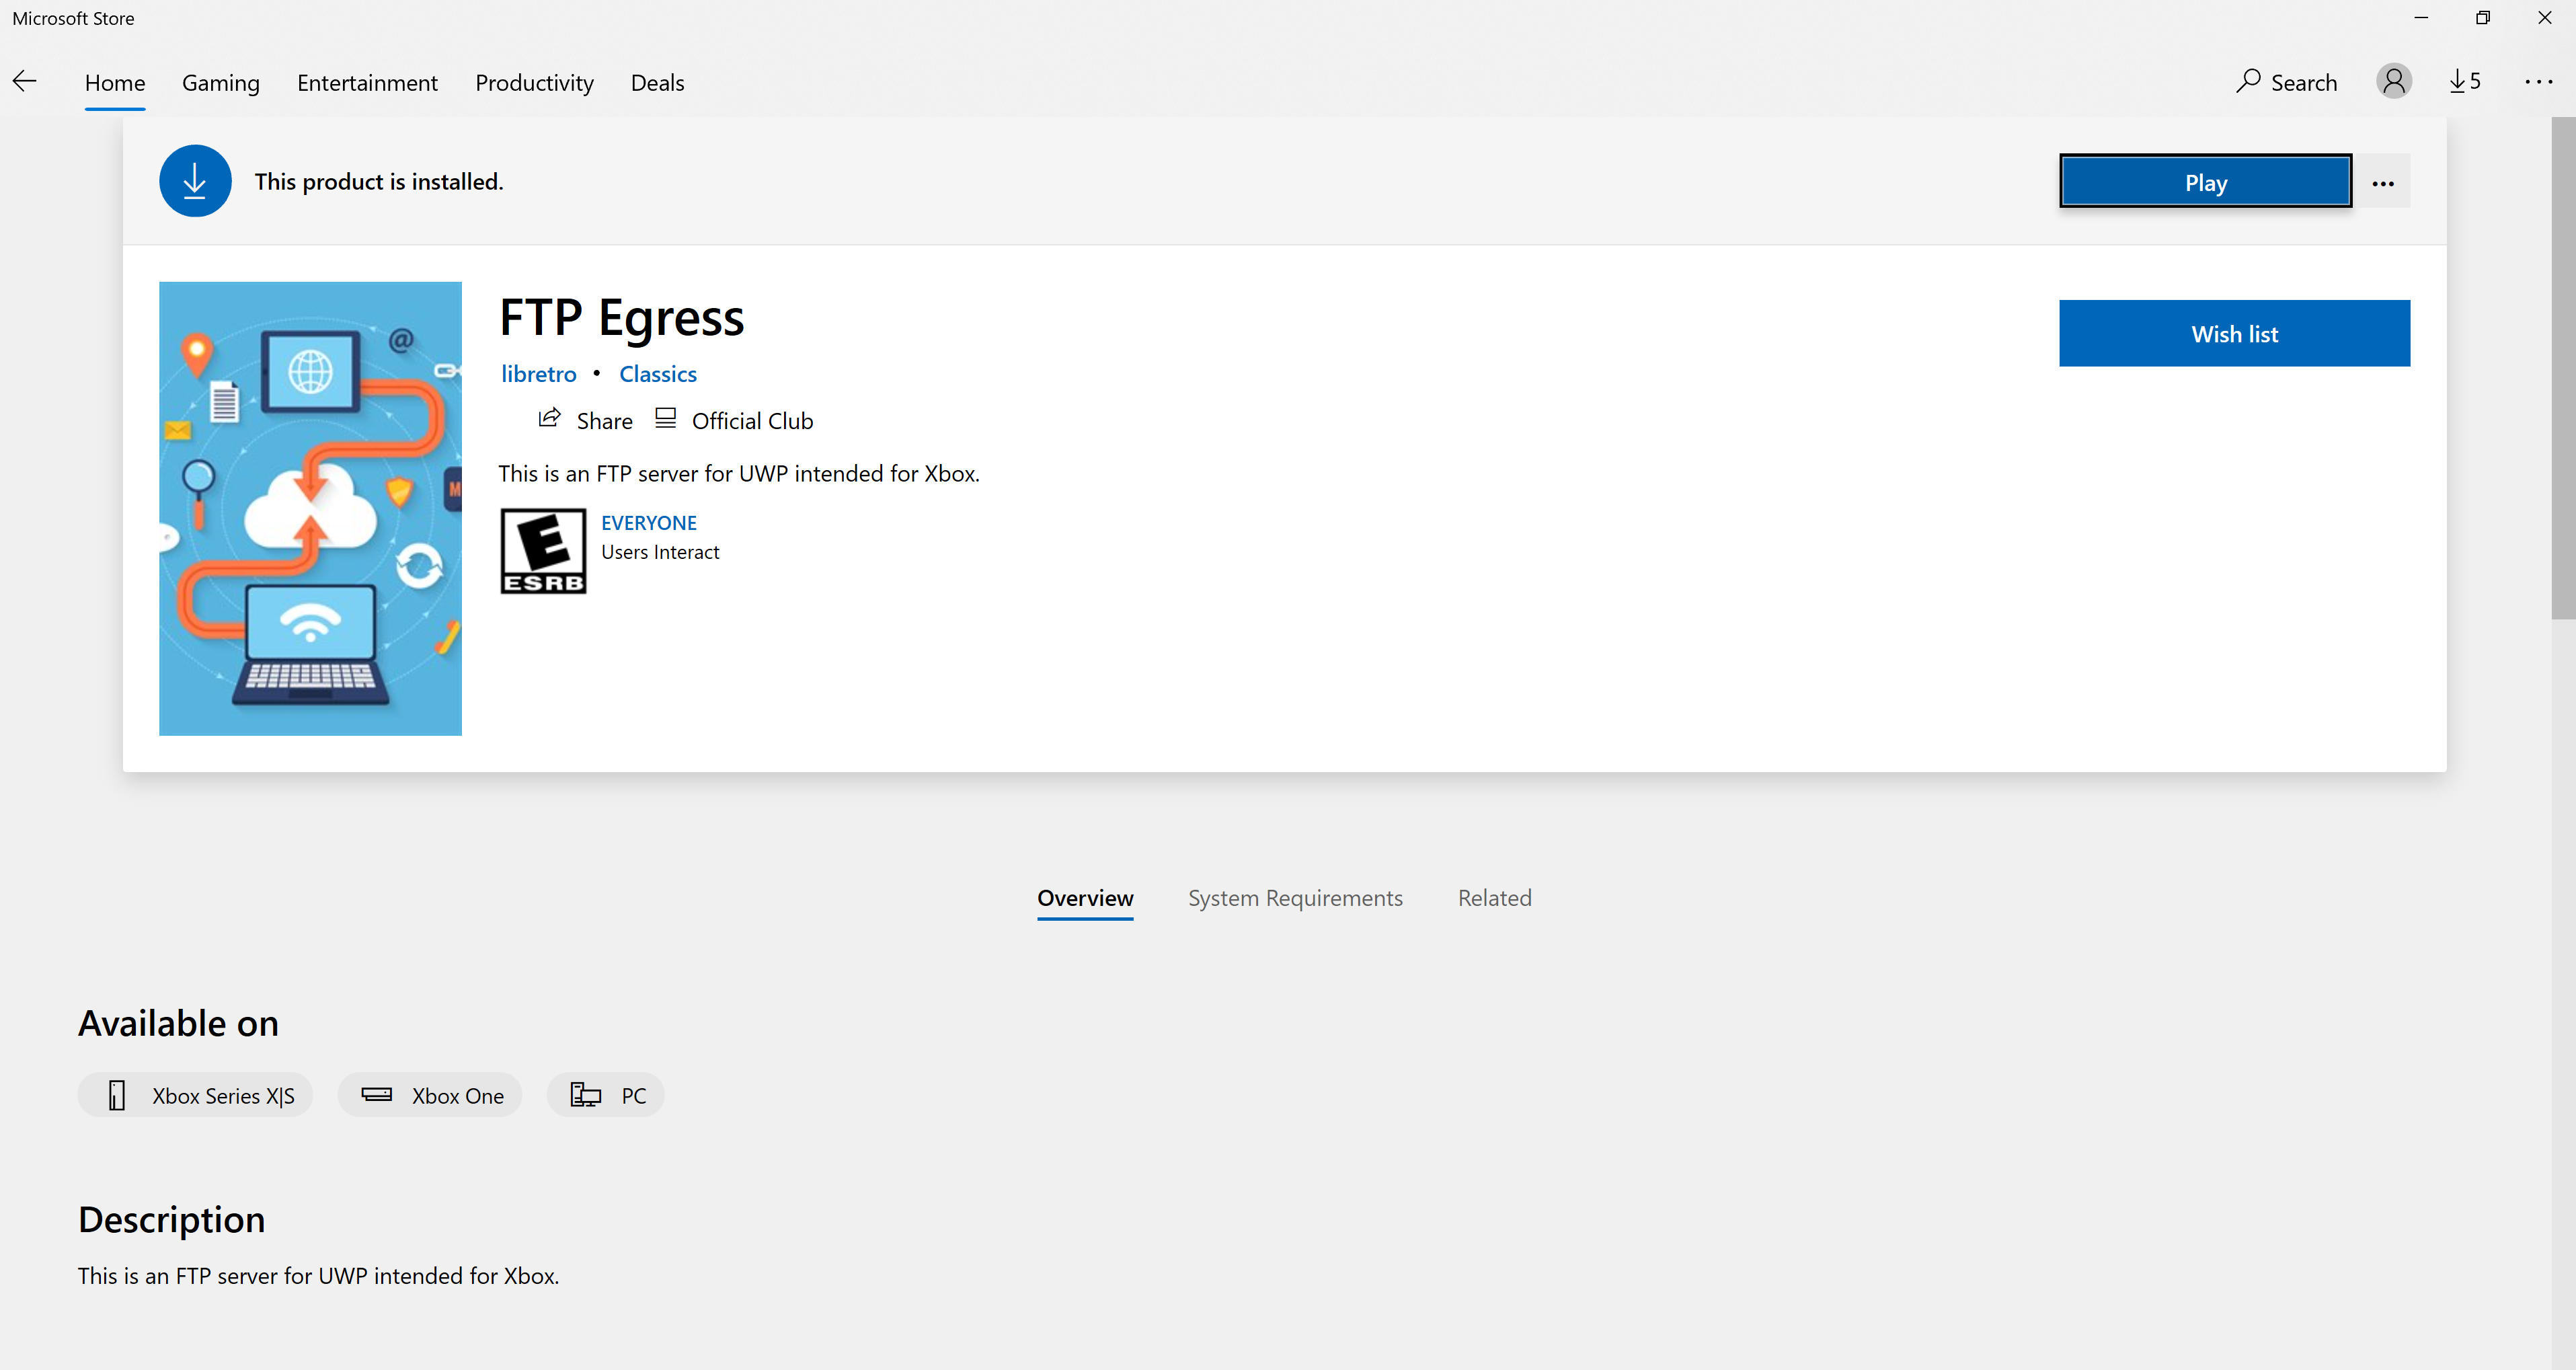This screenshot has width=2576, height=1370.
Task: Click the Search label in header
Action: pos(2303,83)
